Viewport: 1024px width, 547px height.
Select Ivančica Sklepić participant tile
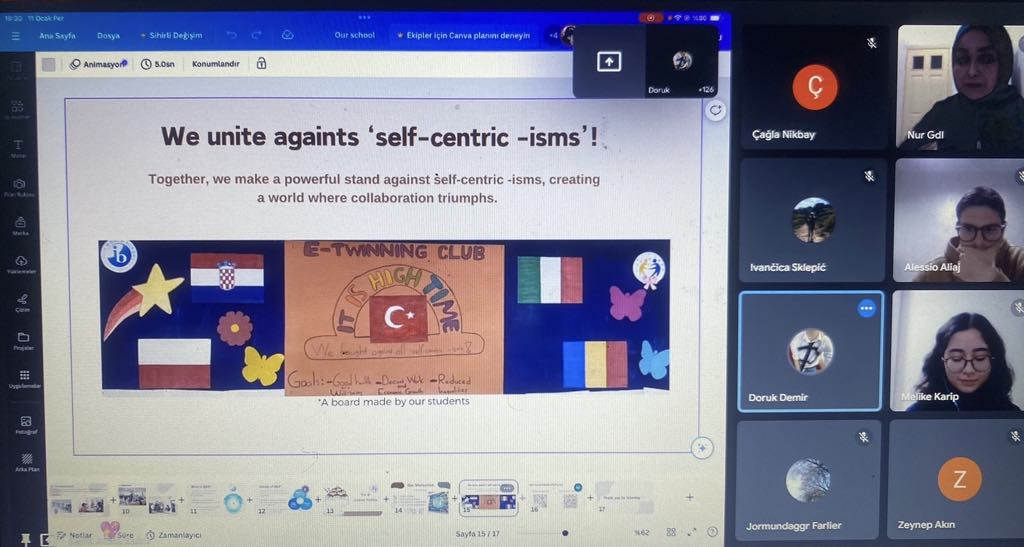pos(812,221)
